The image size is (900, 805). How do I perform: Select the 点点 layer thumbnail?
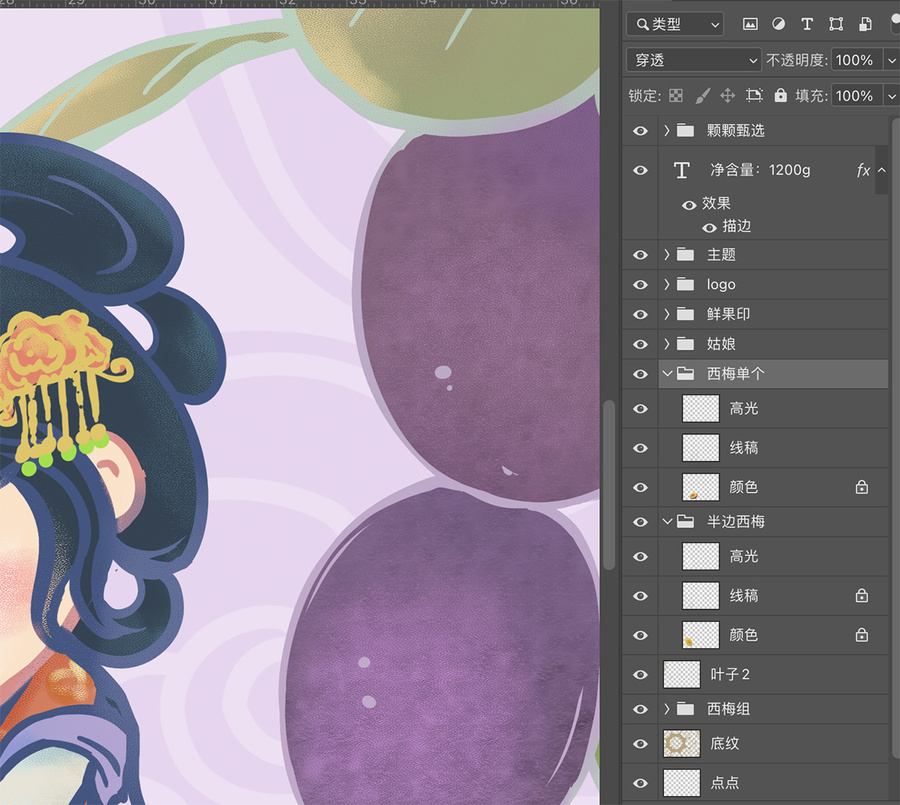pos(682,783)
